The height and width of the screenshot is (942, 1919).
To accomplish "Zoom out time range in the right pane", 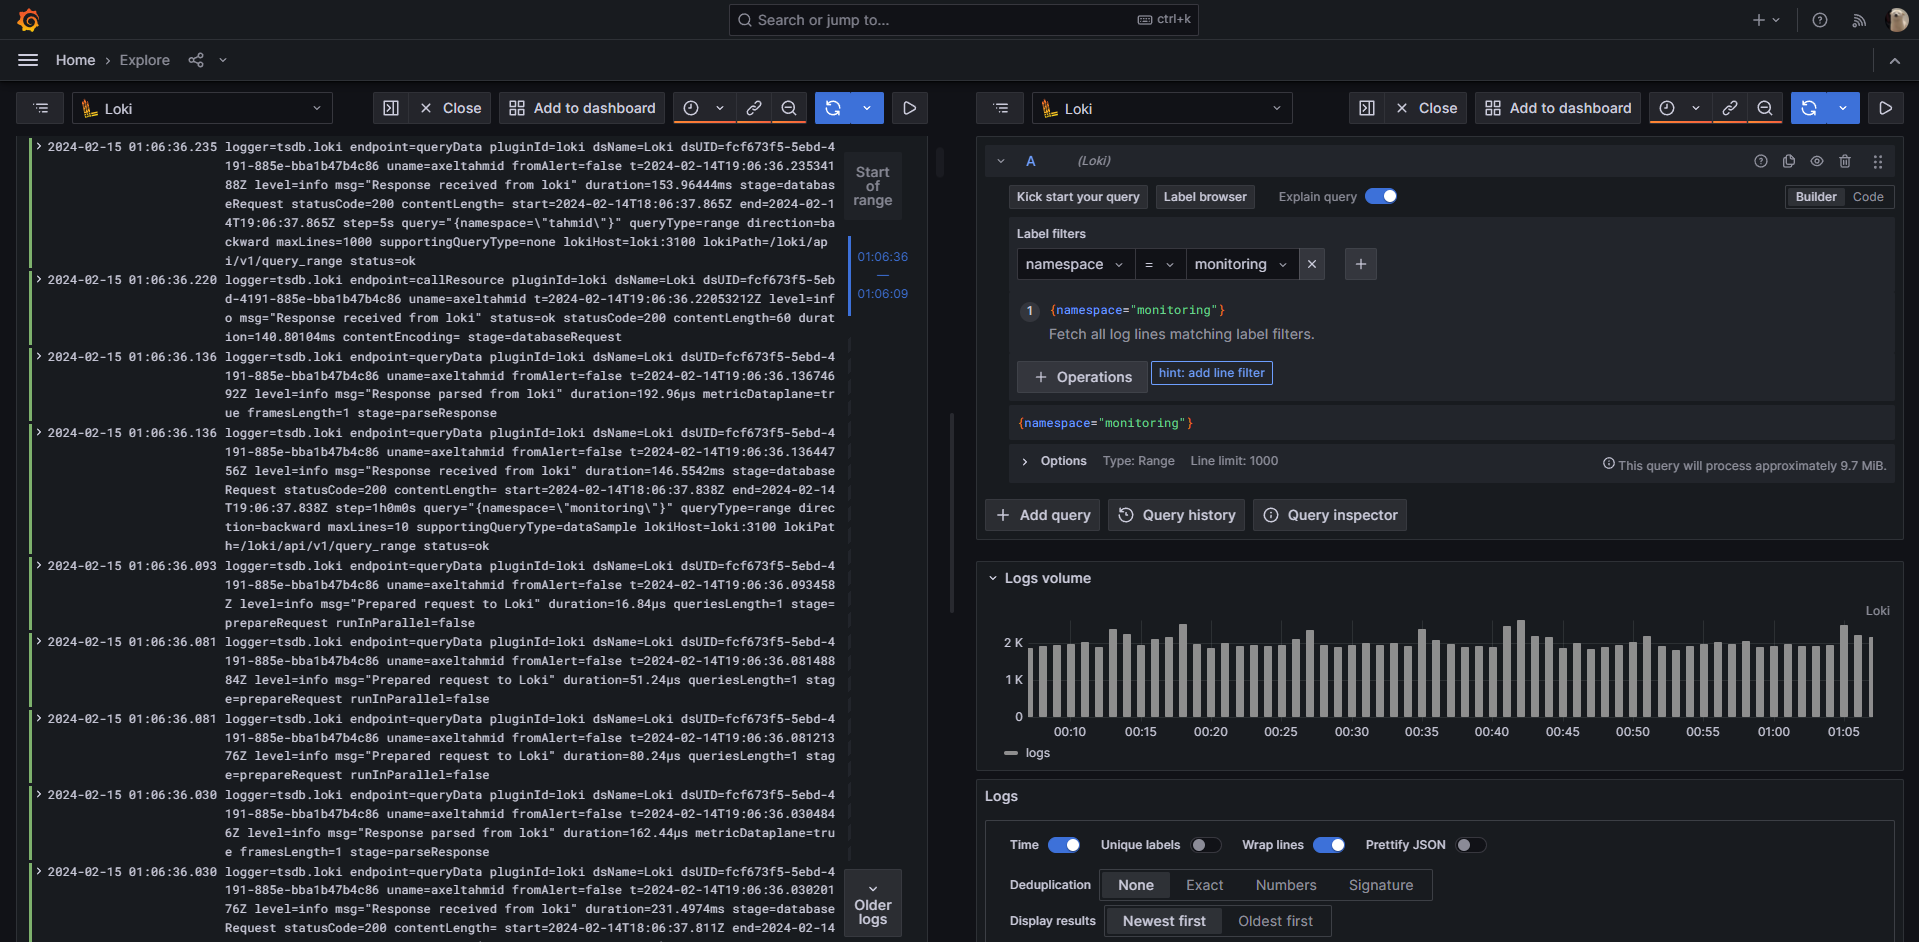I will tap(1765, 108).
